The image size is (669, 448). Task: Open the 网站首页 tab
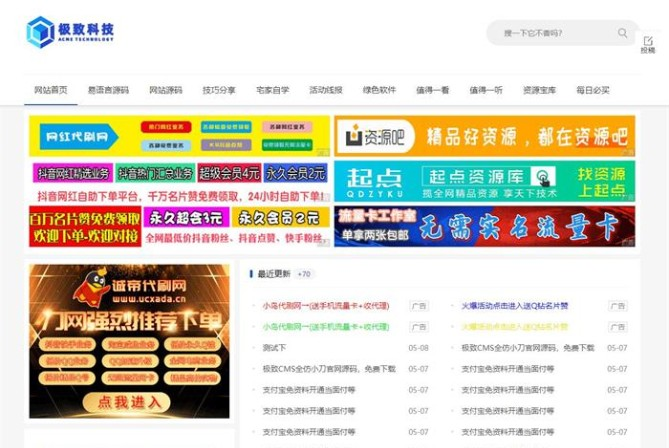pos(50,90)
